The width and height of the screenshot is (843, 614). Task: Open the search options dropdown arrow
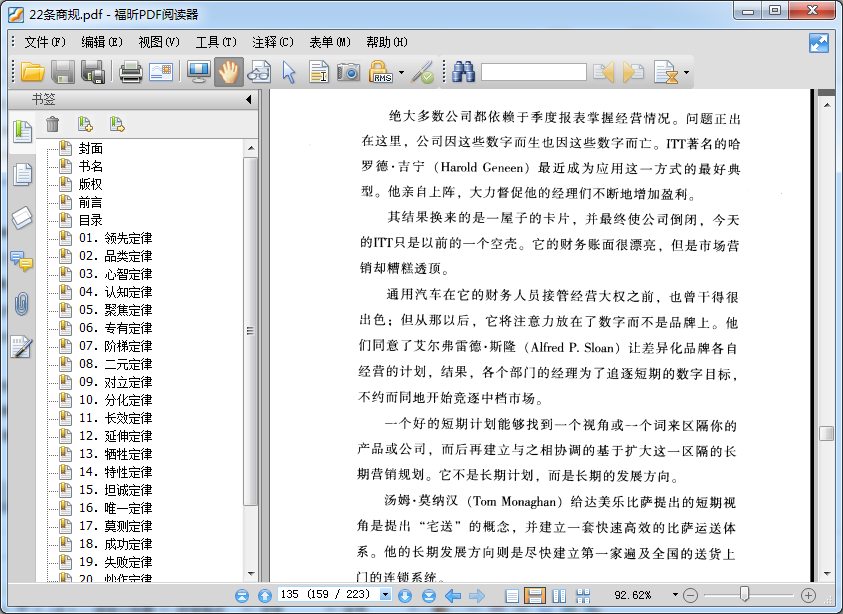pos(687,72)
